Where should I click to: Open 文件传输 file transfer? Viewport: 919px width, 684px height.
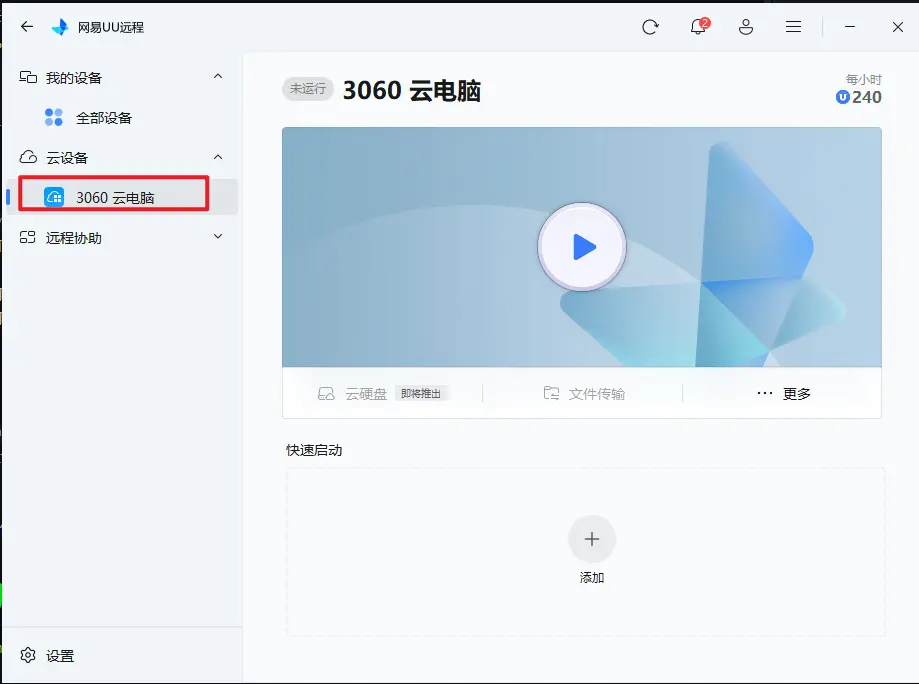coord(584,394)
